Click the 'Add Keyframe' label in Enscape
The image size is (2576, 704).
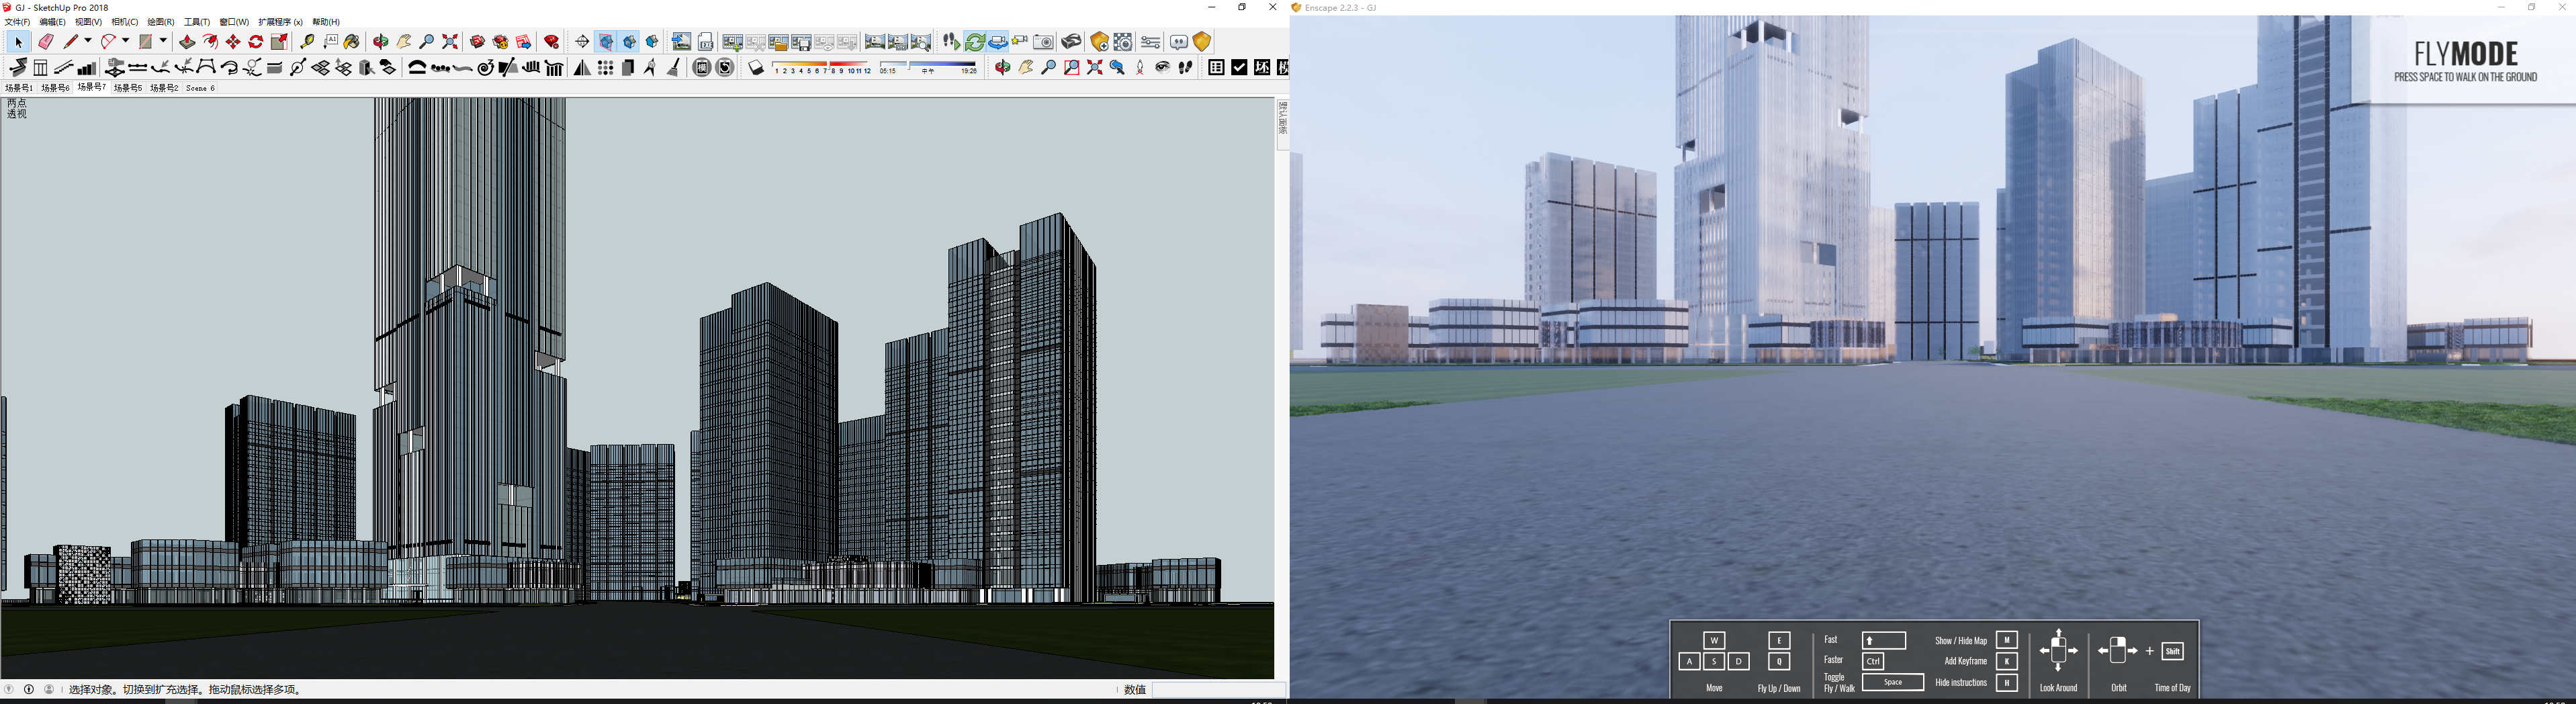tap(1966, 661)
